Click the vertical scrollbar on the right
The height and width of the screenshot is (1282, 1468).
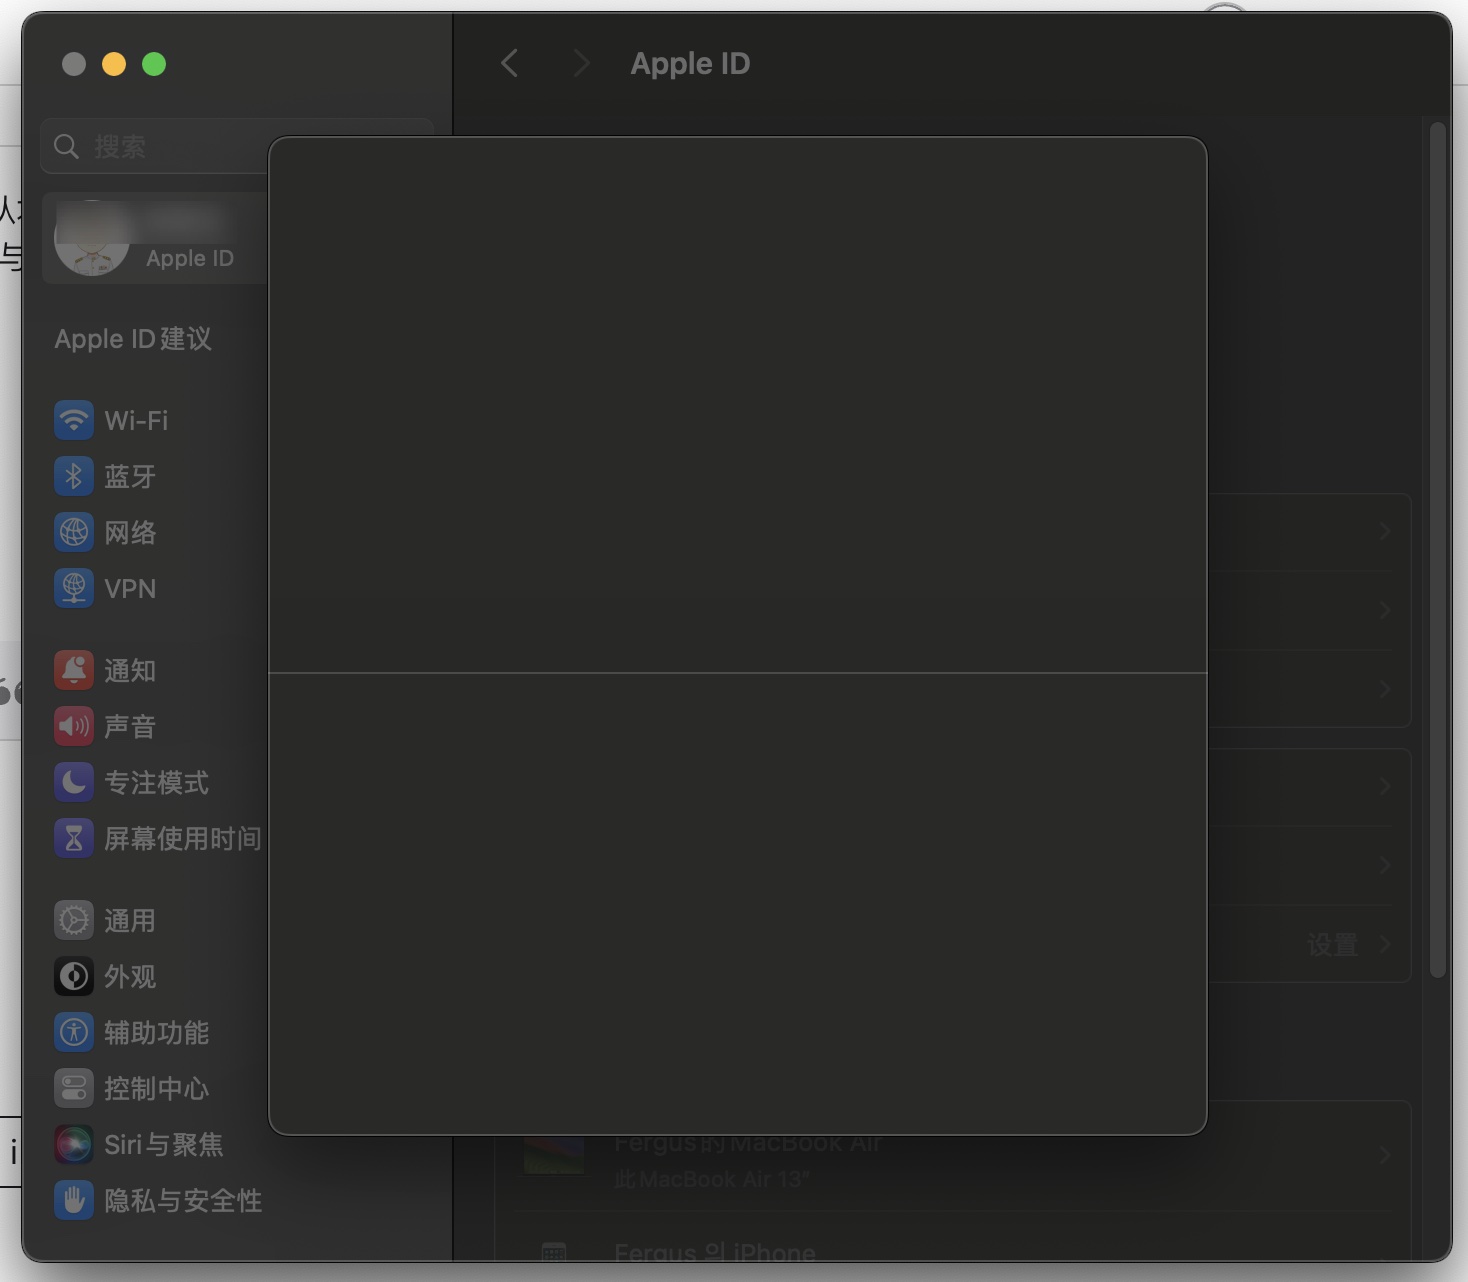click(x=1438, y=550)
